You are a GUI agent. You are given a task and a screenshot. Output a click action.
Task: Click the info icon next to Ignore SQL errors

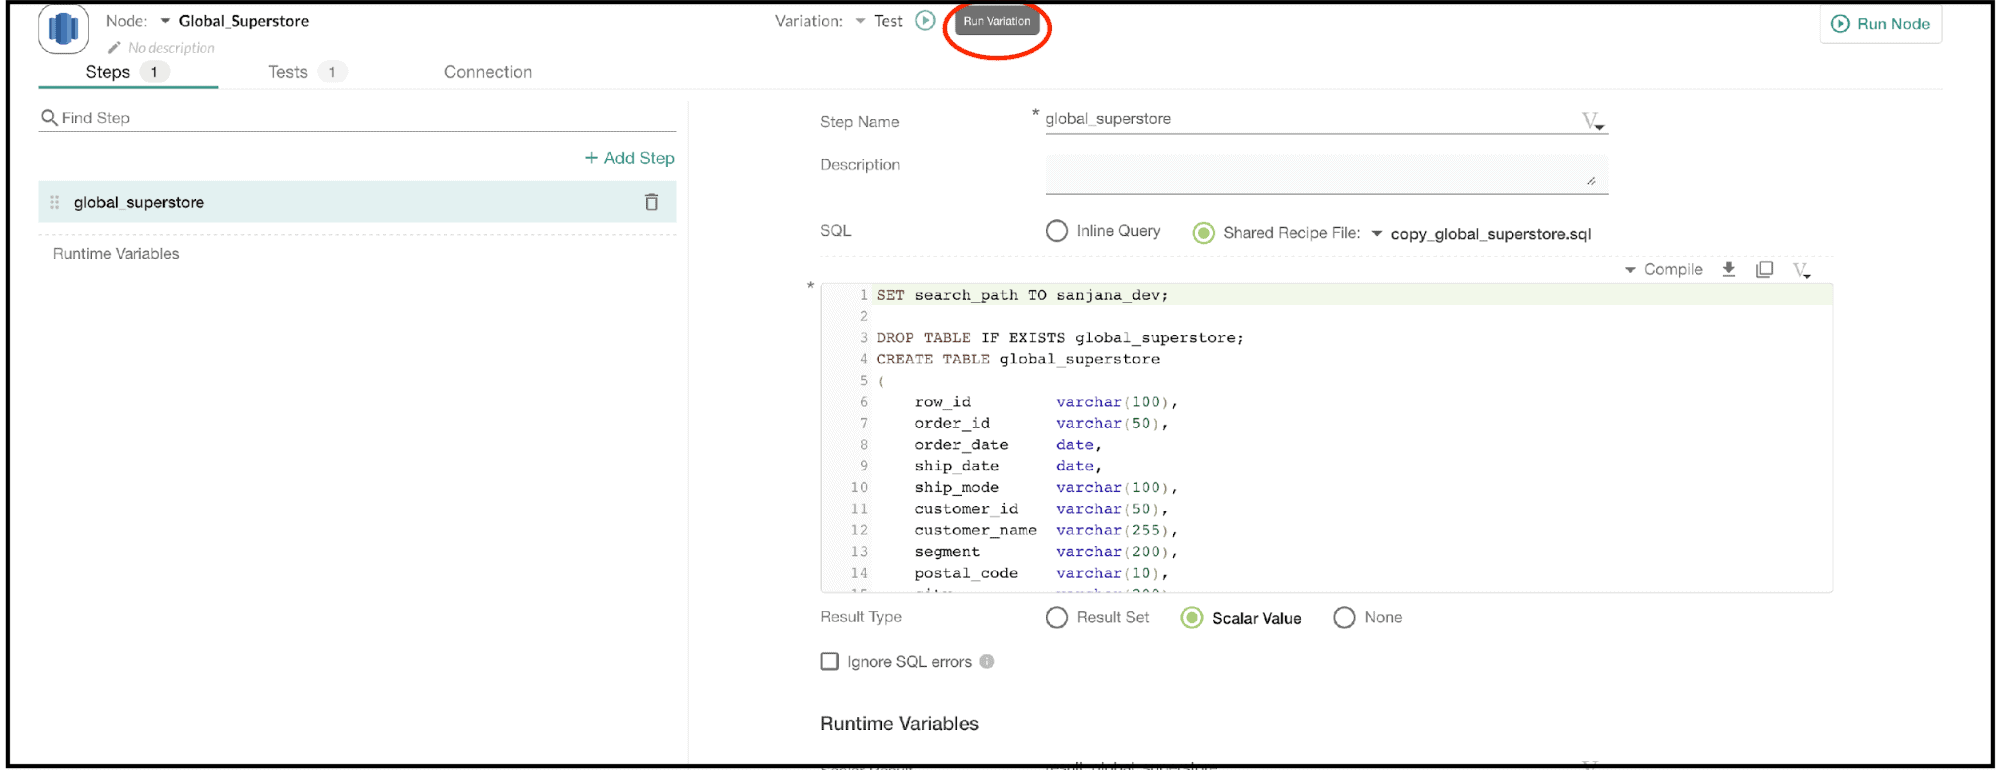[987, 661]
